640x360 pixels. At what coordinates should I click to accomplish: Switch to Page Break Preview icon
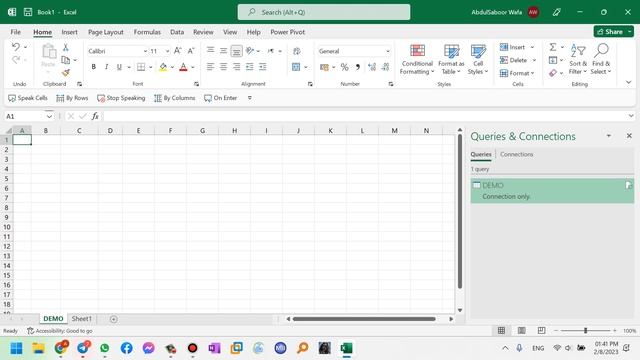[541, 330]
